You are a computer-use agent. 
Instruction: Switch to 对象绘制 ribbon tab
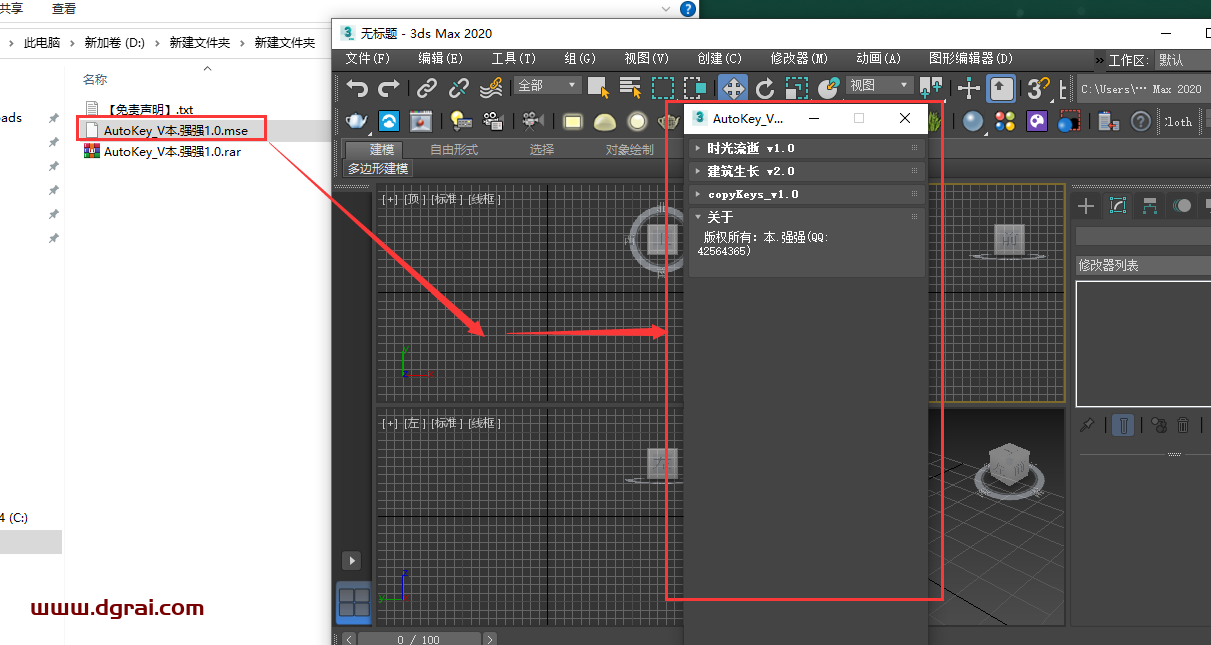pyautogui.click(x=630, y=150)
